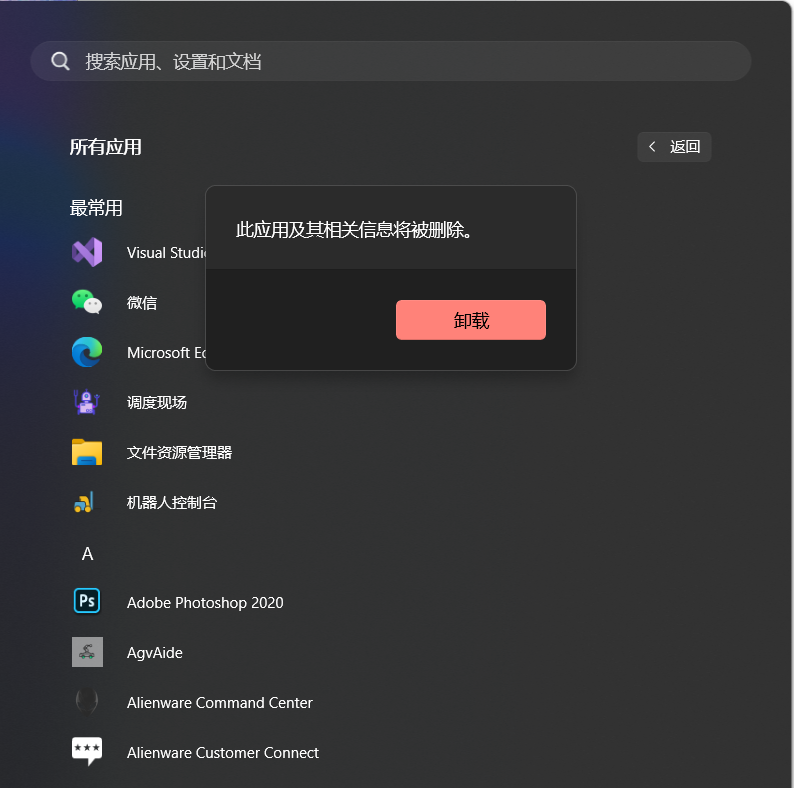Click the search field 搜索应用、设置和文档
Image resolution: width=794 pixels, height=788 pixels.
click(391, 61)
